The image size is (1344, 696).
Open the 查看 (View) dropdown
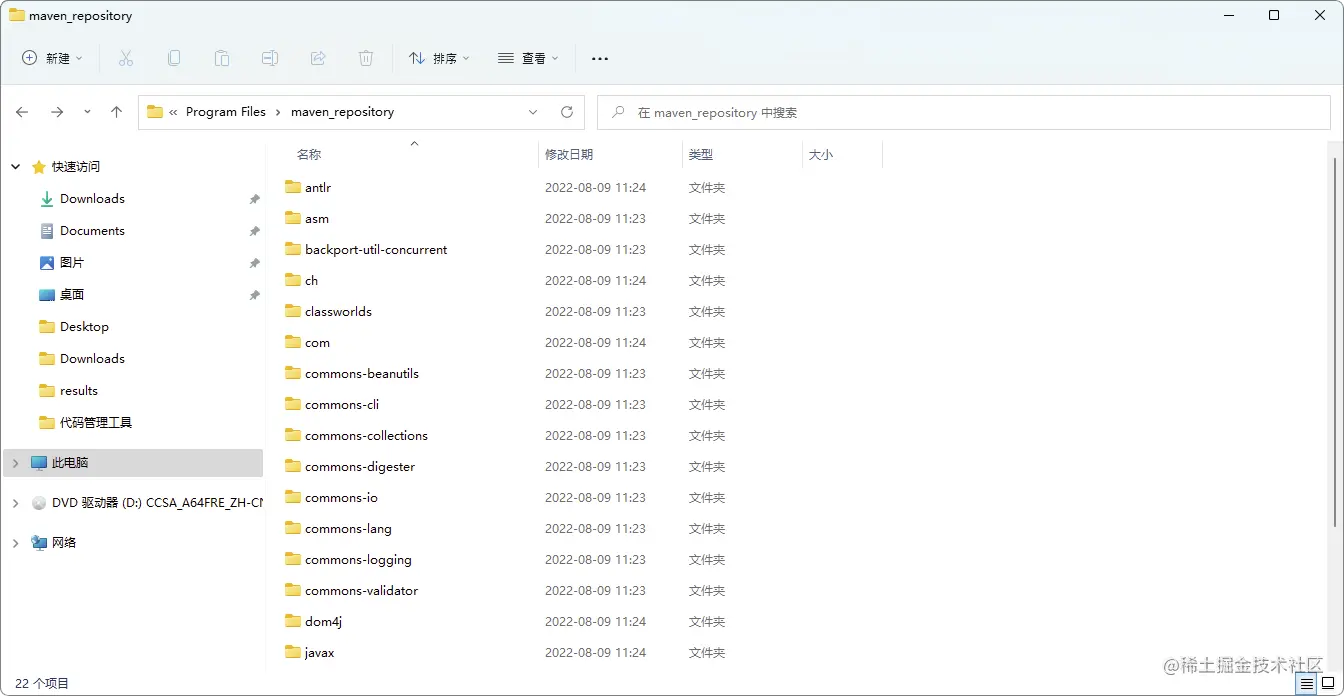[528, 59]
